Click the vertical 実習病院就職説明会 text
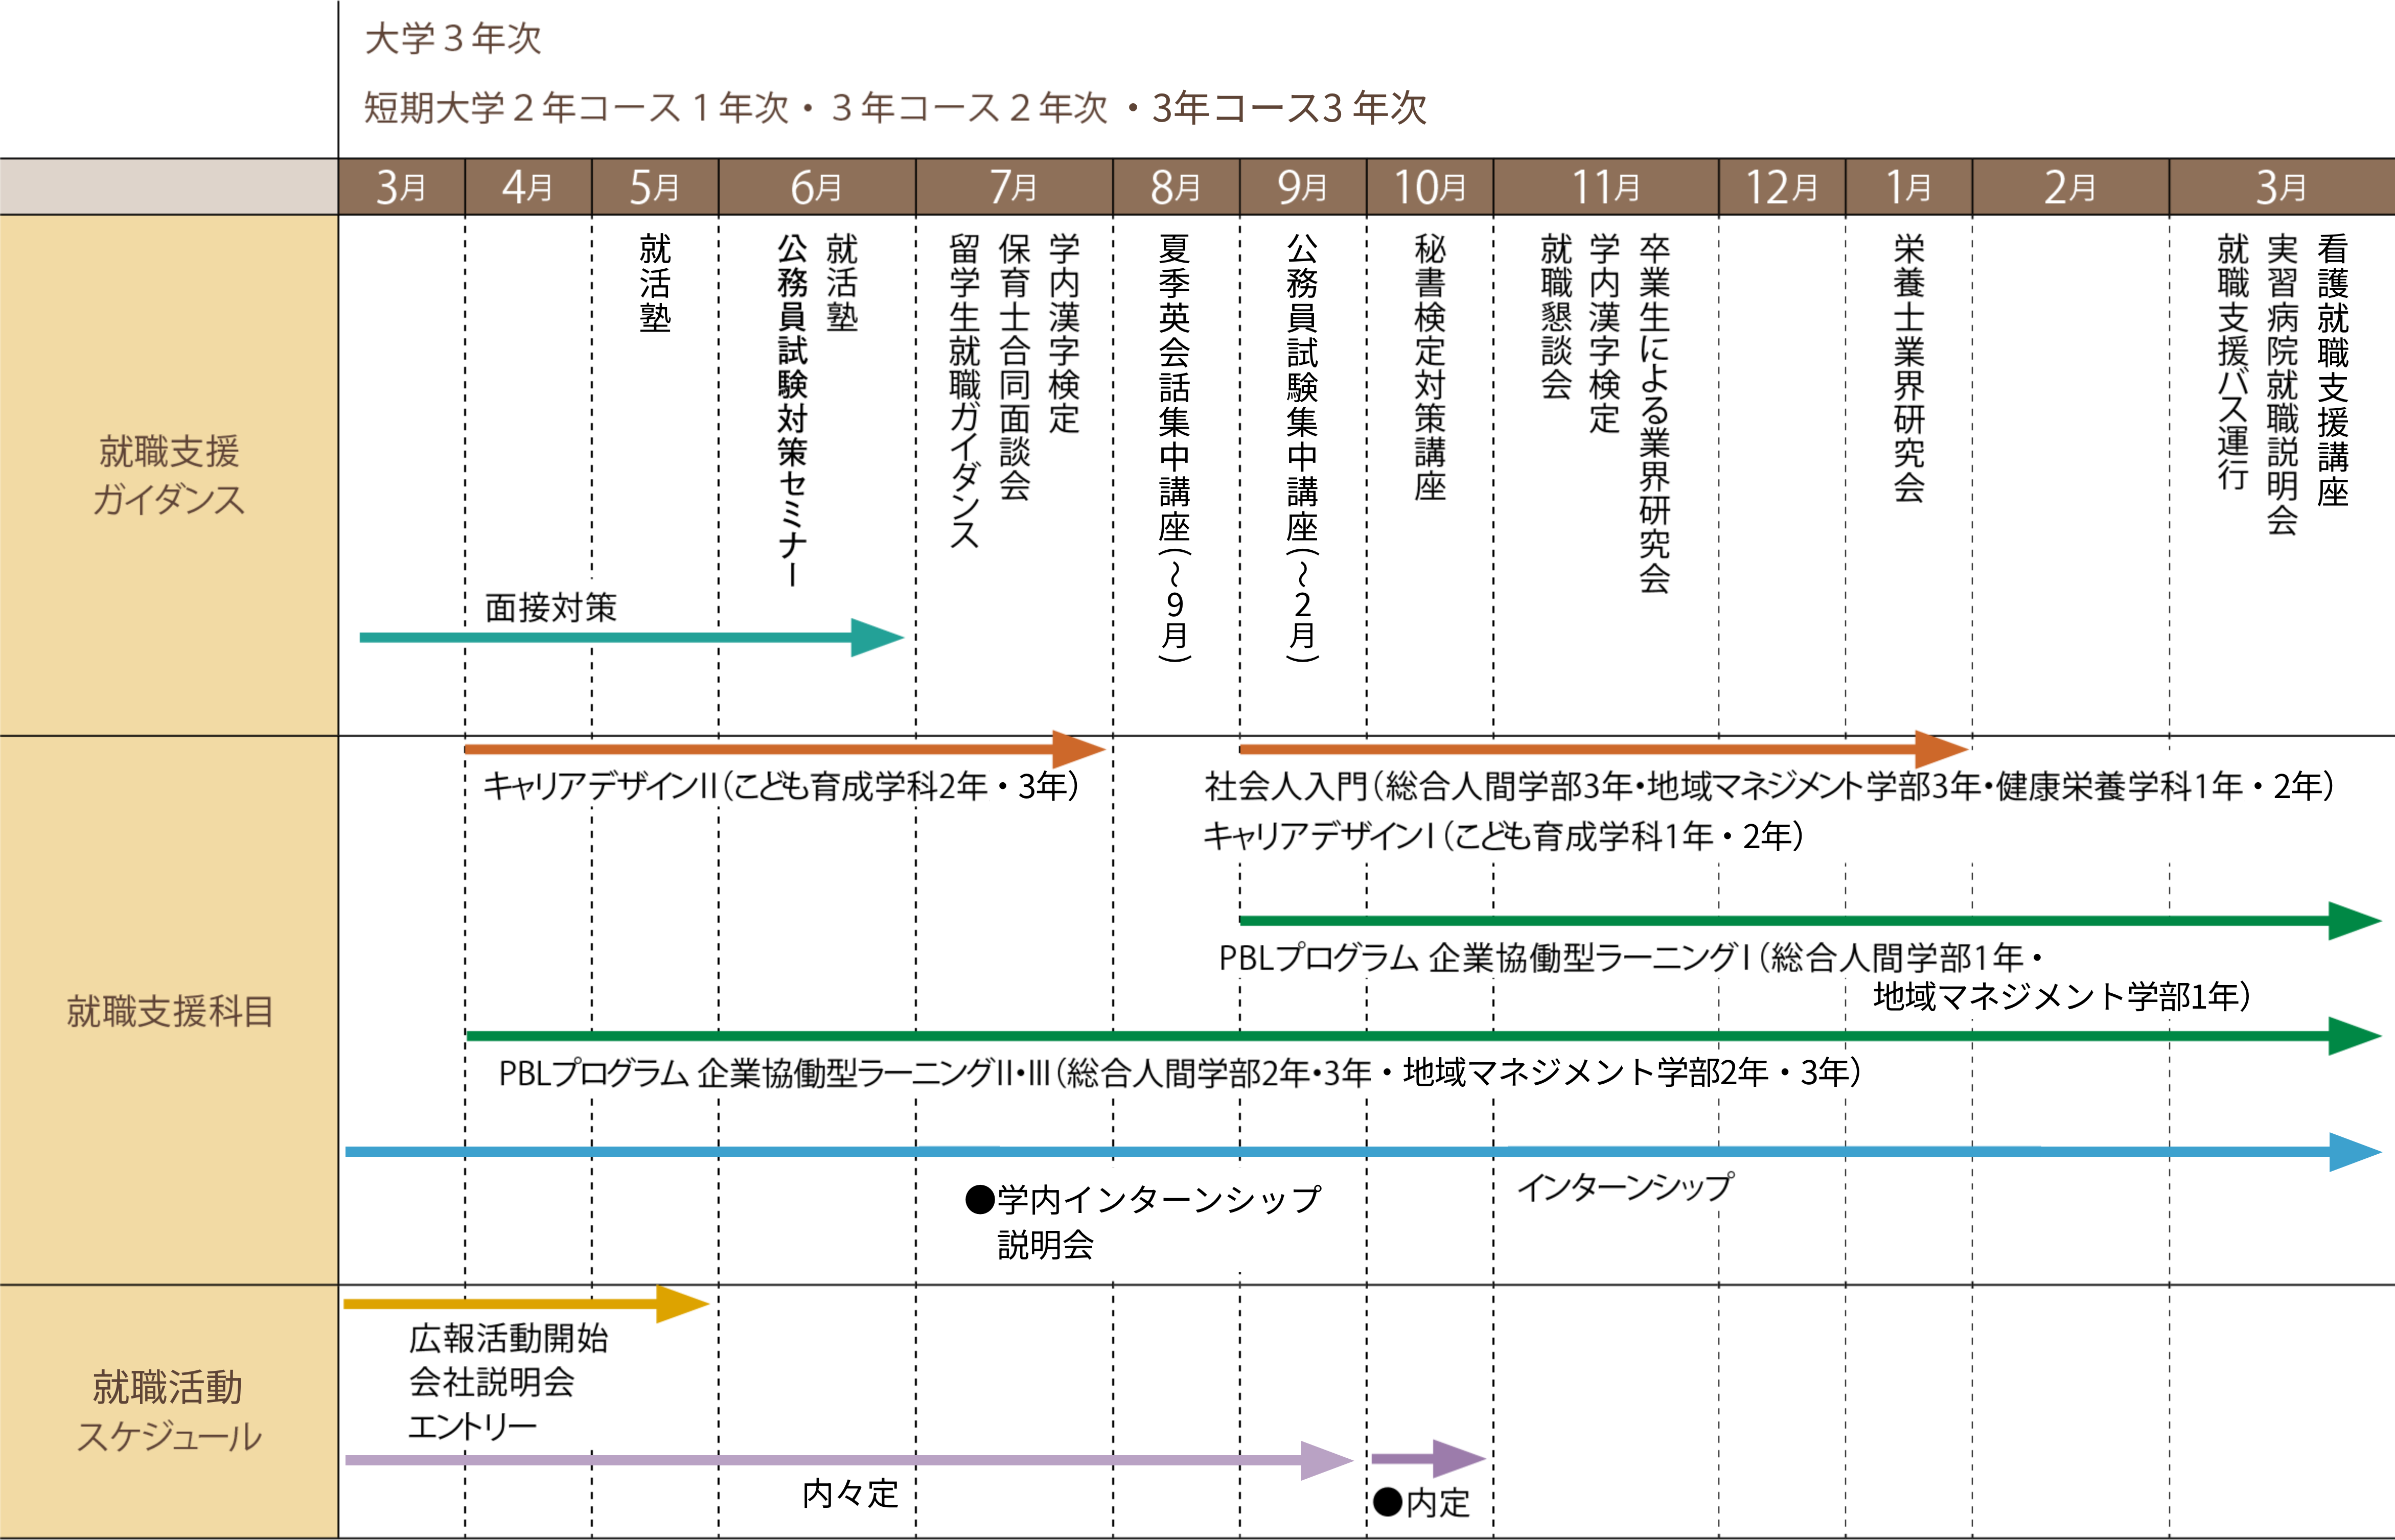Viewport: 2395px width, 1540px height. 2282,384
